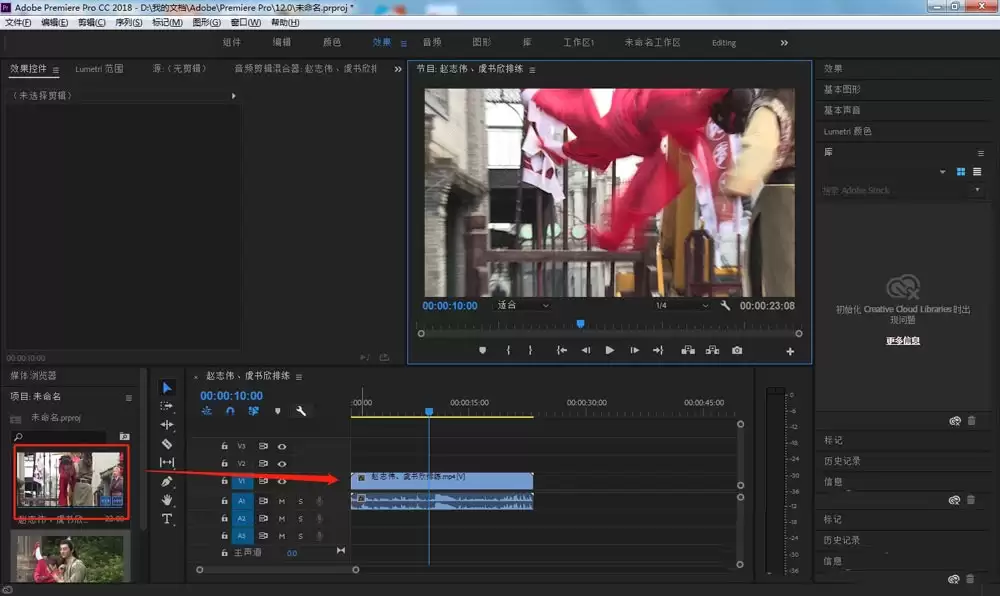Open the 序列(S) menu
1000x596 pixels.
(128, 22)
